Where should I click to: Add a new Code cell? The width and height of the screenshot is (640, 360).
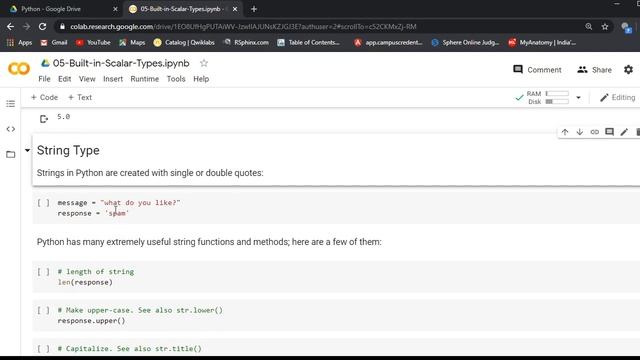coord(44,97)
